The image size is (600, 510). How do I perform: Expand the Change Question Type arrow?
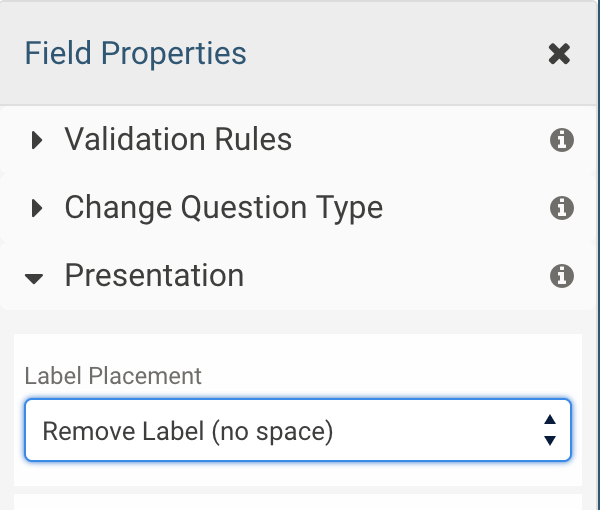(x=37, y=208)
